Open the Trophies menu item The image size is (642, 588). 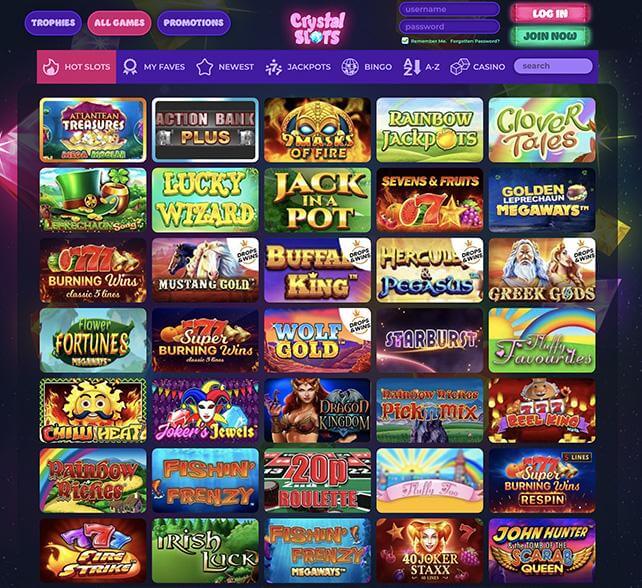pyautogui.click(x=53, y=23)
